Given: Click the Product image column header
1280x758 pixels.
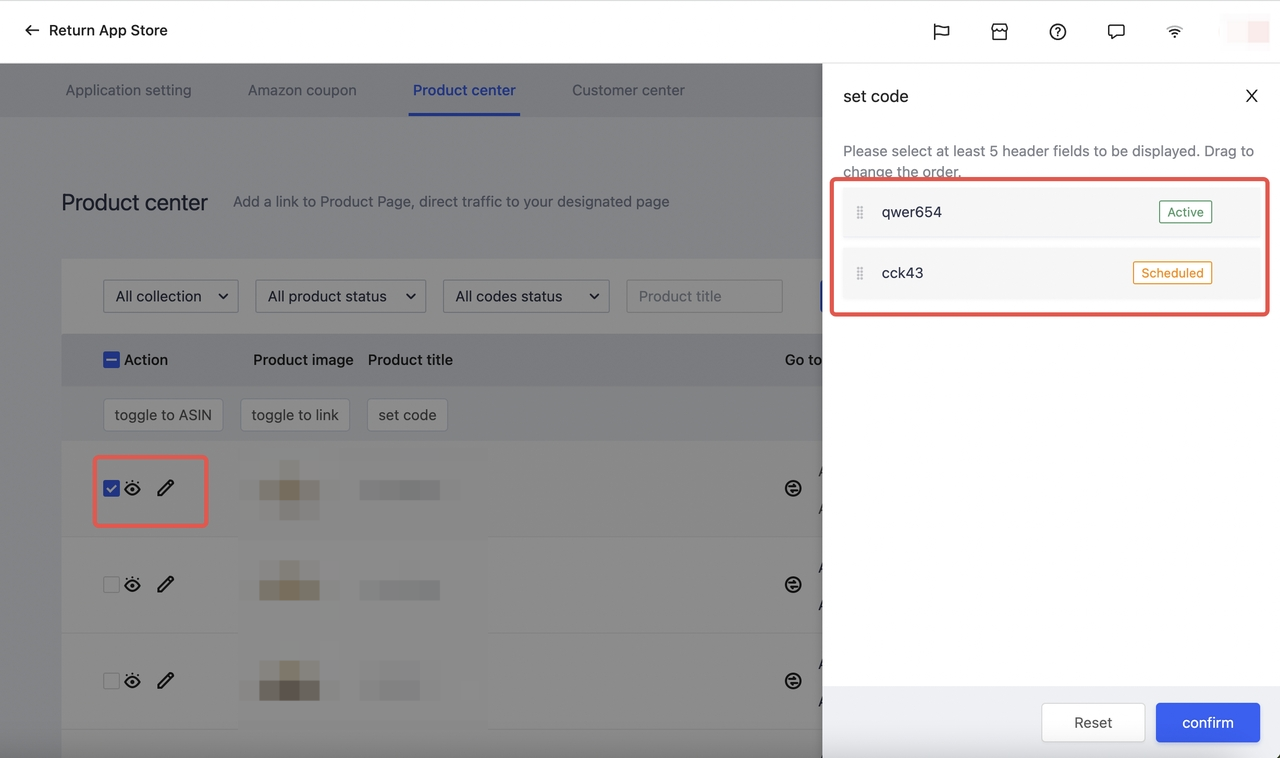Looking at the screenshot, I should [303, 360].
